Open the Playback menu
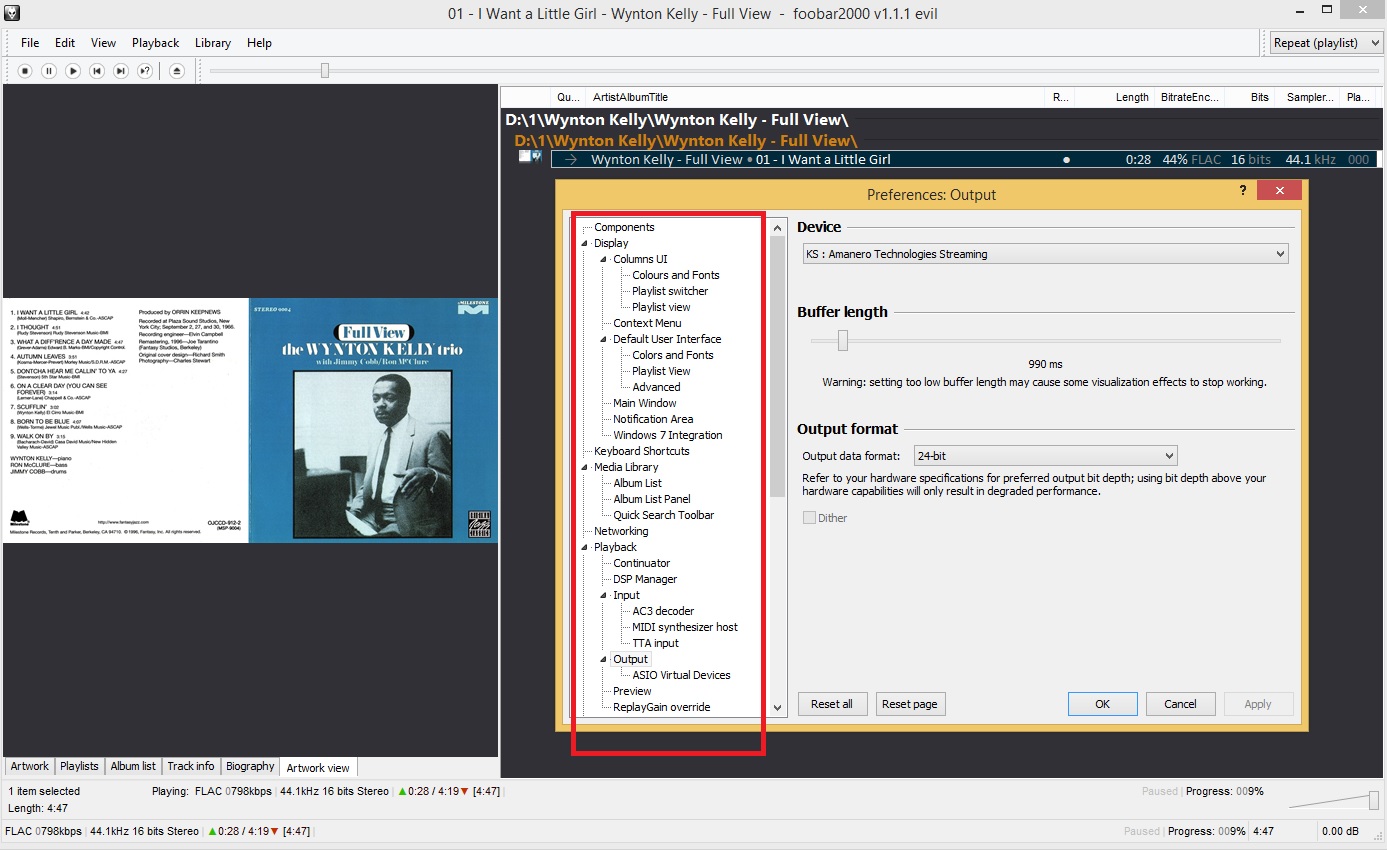1387x850 pixels. click(155, 43)
